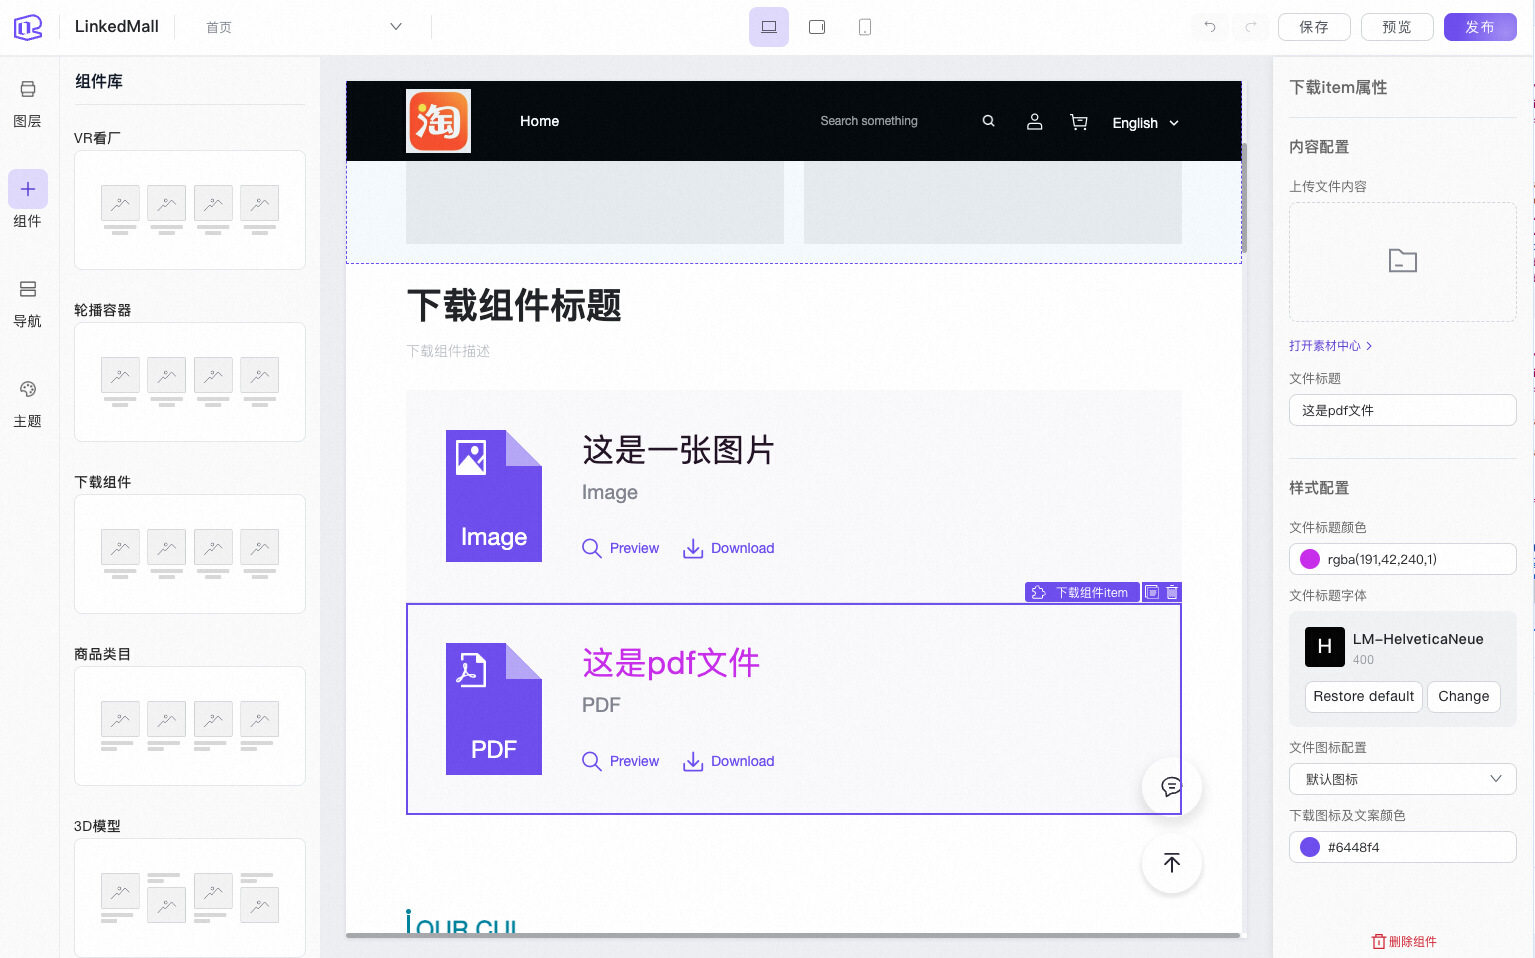This screenshot has width=1535, height=958.
Task: Click the shopping cart icon in header
Action: point(1078,122)
